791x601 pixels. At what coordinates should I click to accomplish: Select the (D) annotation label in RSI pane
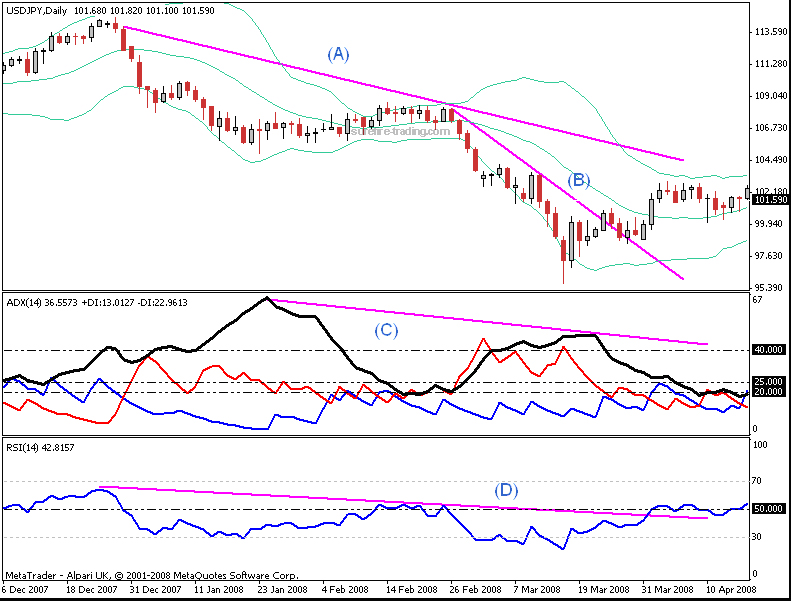pyautogui.click(x=506, y=490)
